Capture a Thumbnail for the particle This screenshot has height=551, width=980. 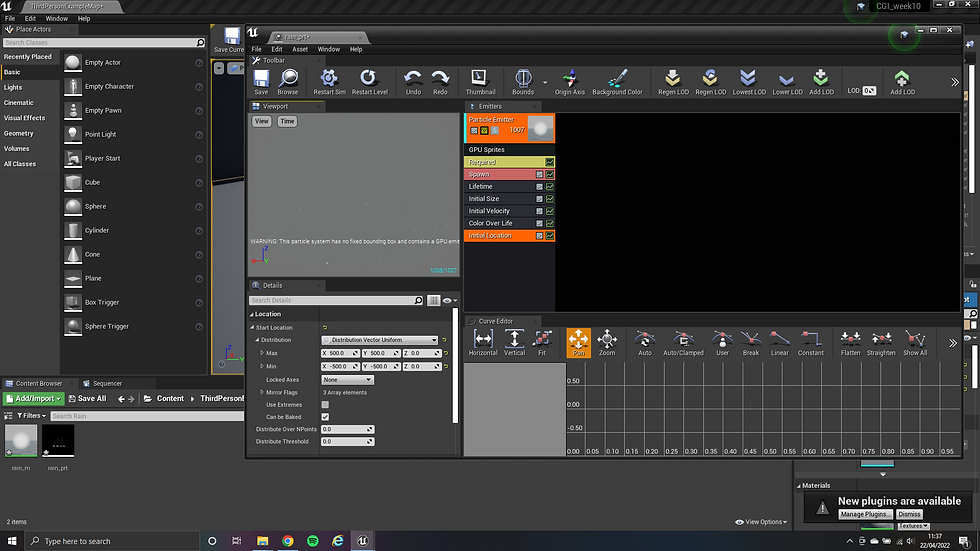point(480,82)
